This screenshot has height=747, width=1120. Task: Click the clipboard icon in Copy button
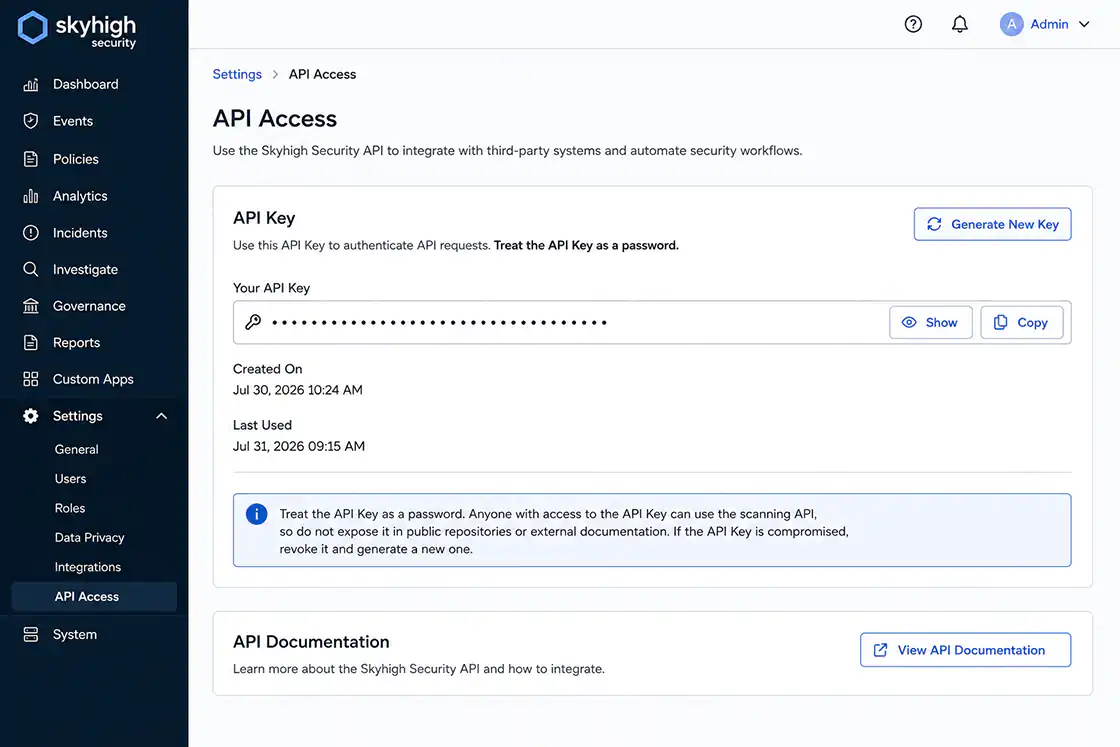pos(1001,323)
